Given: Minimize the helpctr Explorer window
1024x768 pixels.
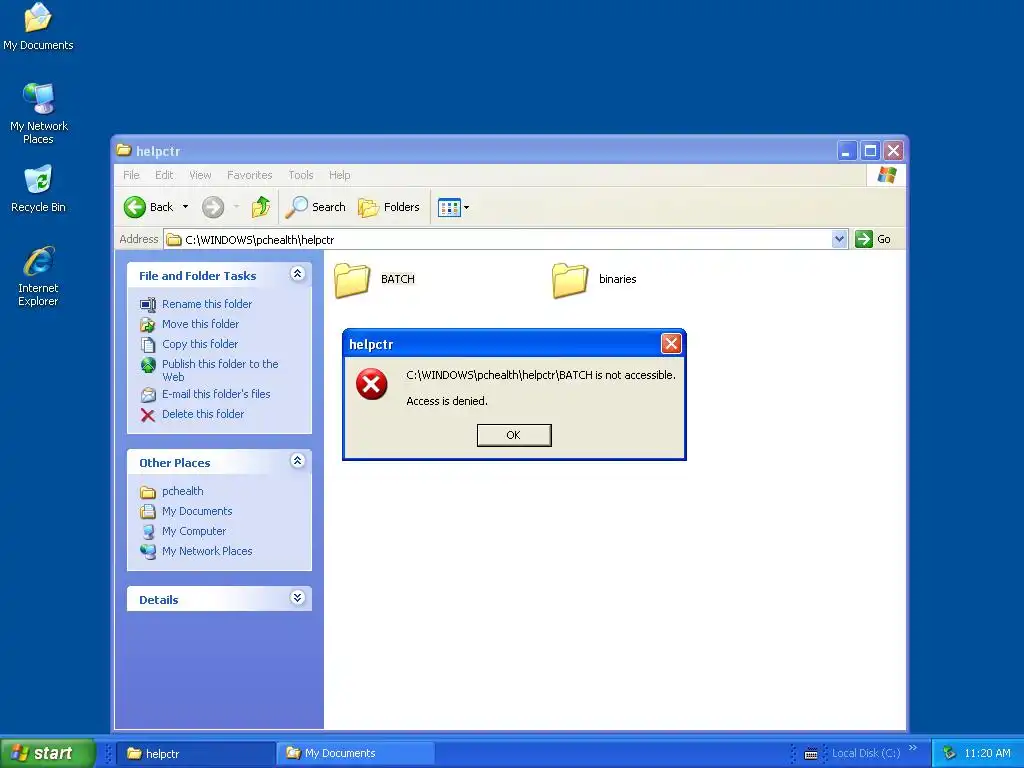Looking at the screenshot, I should [x=846, y=152].
